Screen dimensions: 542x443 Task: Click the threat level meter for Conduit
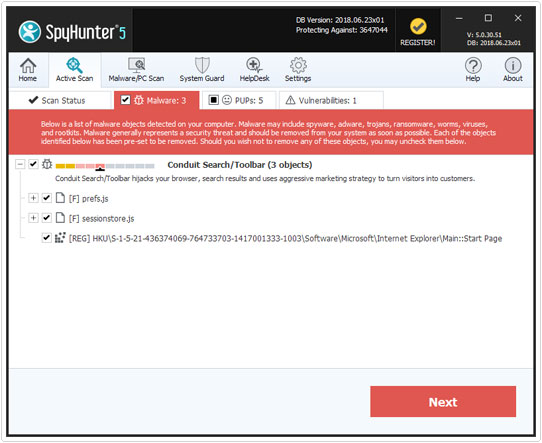pyautogui.click(x=105, y=166)
